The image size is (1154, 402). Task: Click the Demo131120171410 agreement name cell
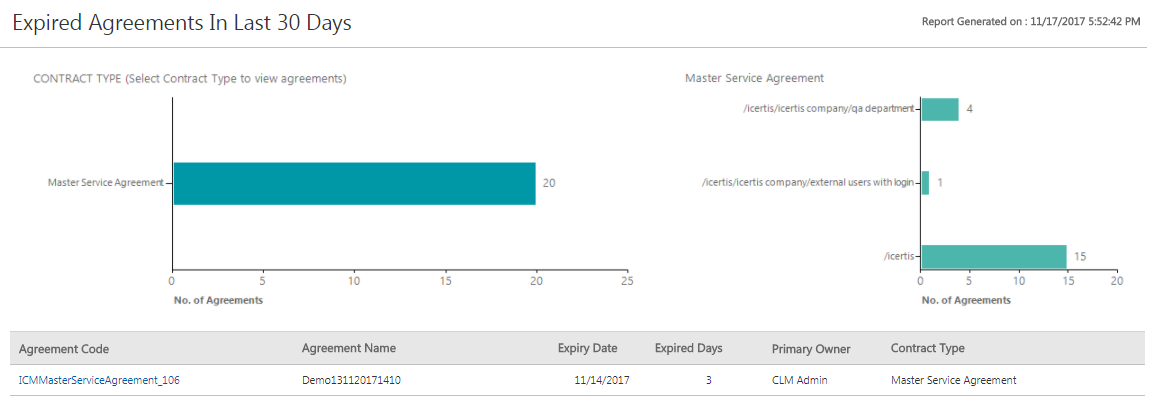(349, 380)
